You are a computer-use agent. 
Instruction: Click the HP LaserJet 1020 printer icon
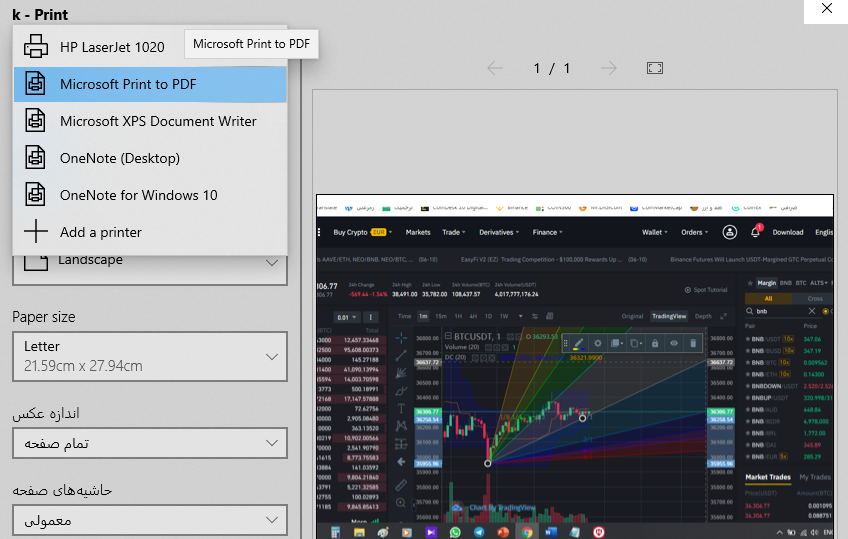[36, 47]
